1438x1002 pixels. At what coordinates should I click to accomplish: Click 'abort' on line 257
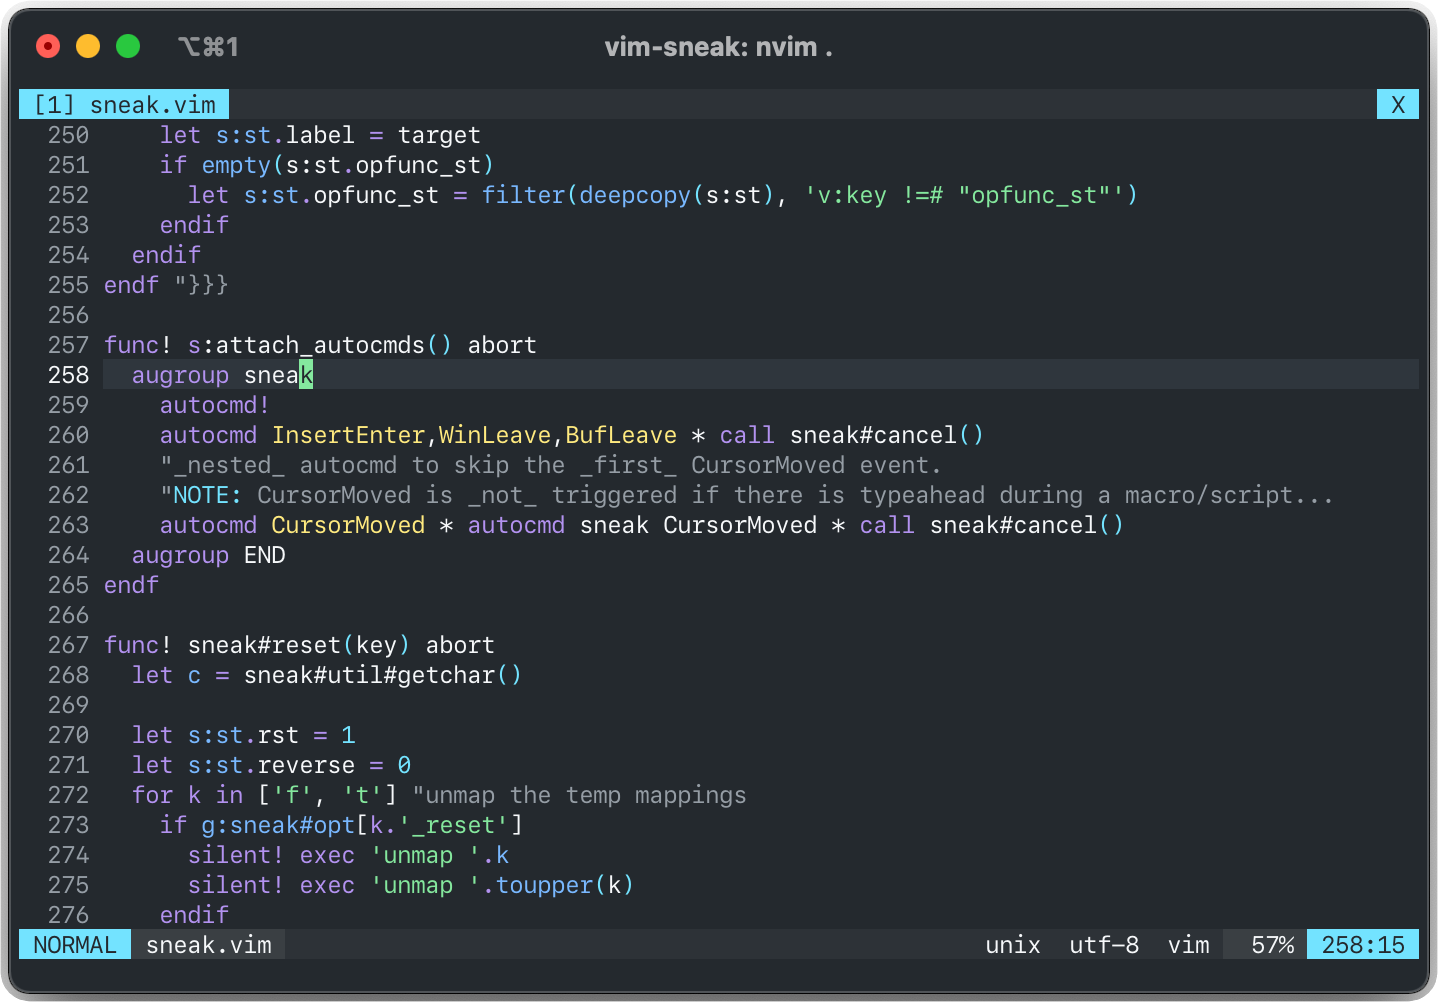click(502, 345)
